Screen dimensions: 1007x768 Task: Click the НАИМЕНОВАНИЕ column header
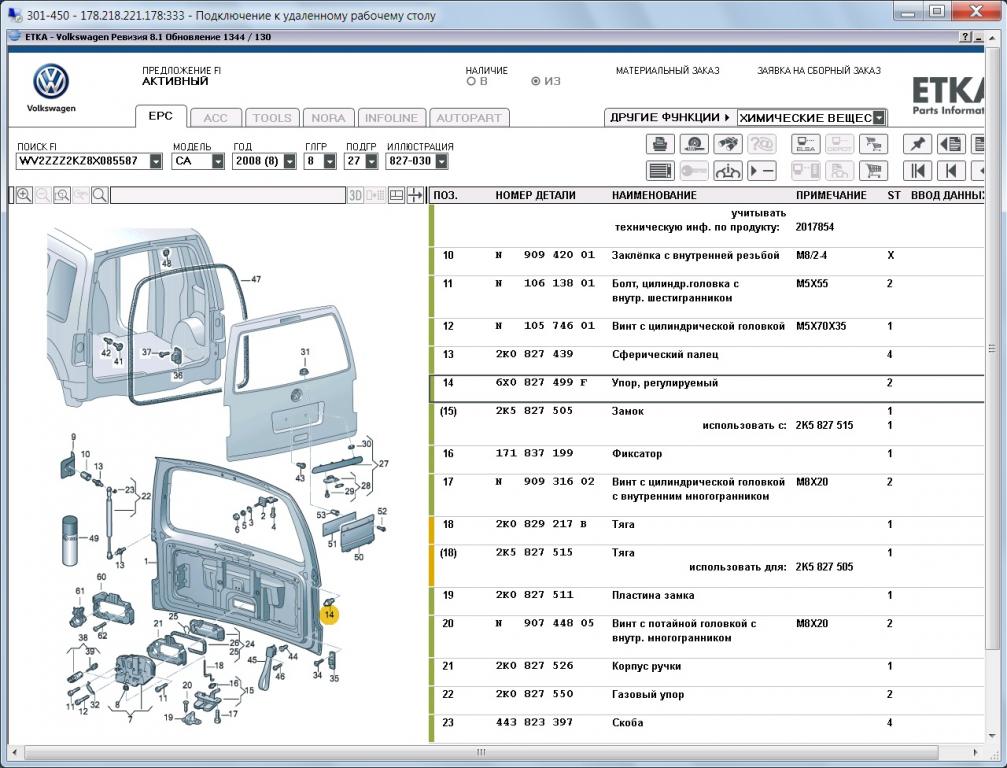[x=654, y=195]
